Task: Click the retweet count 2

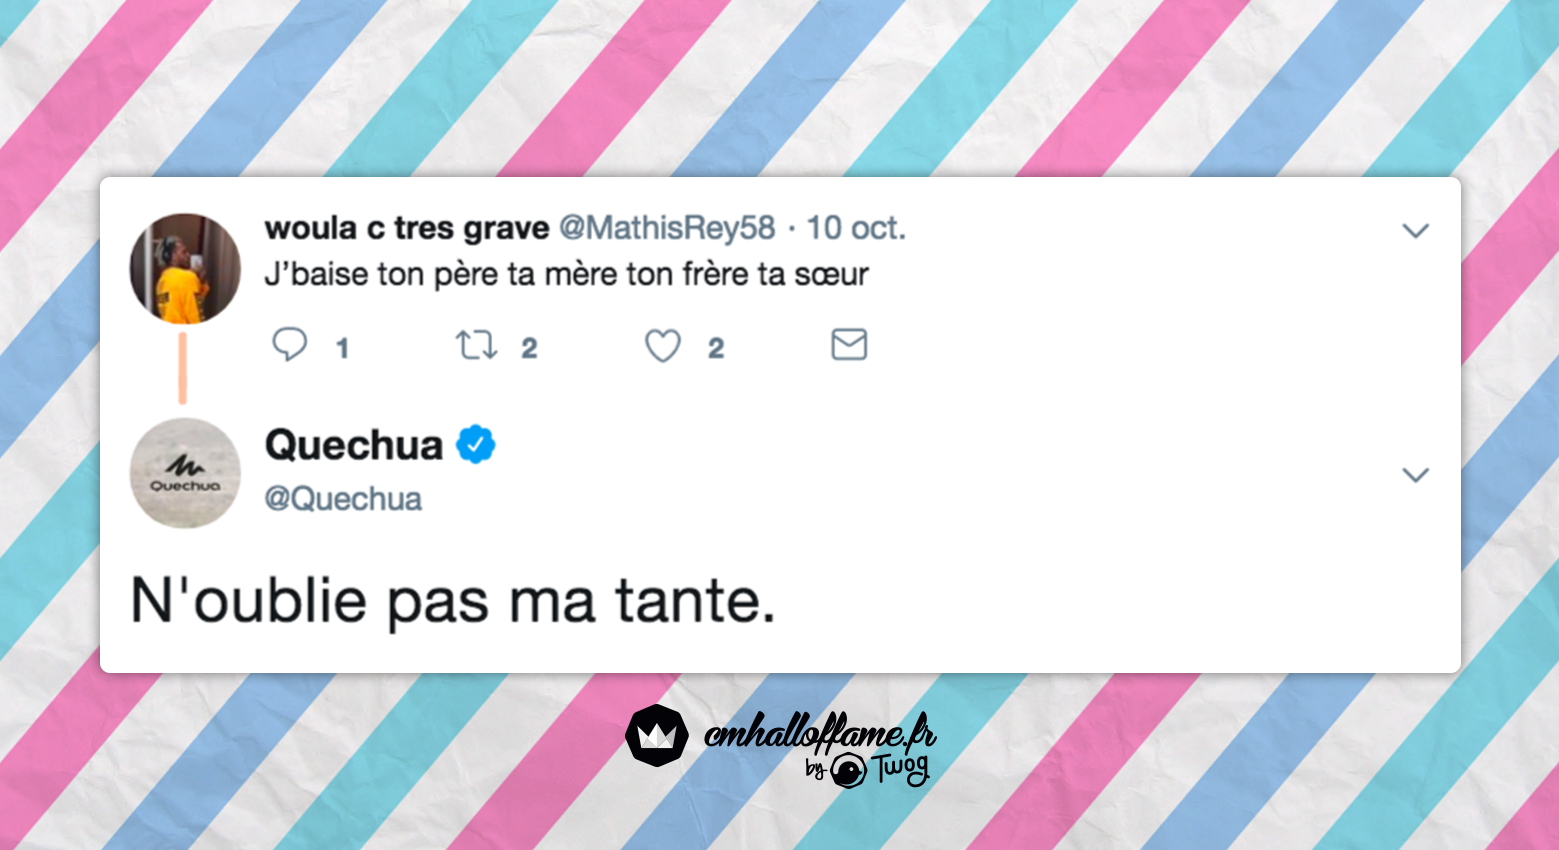Action: tap(529, 348)
